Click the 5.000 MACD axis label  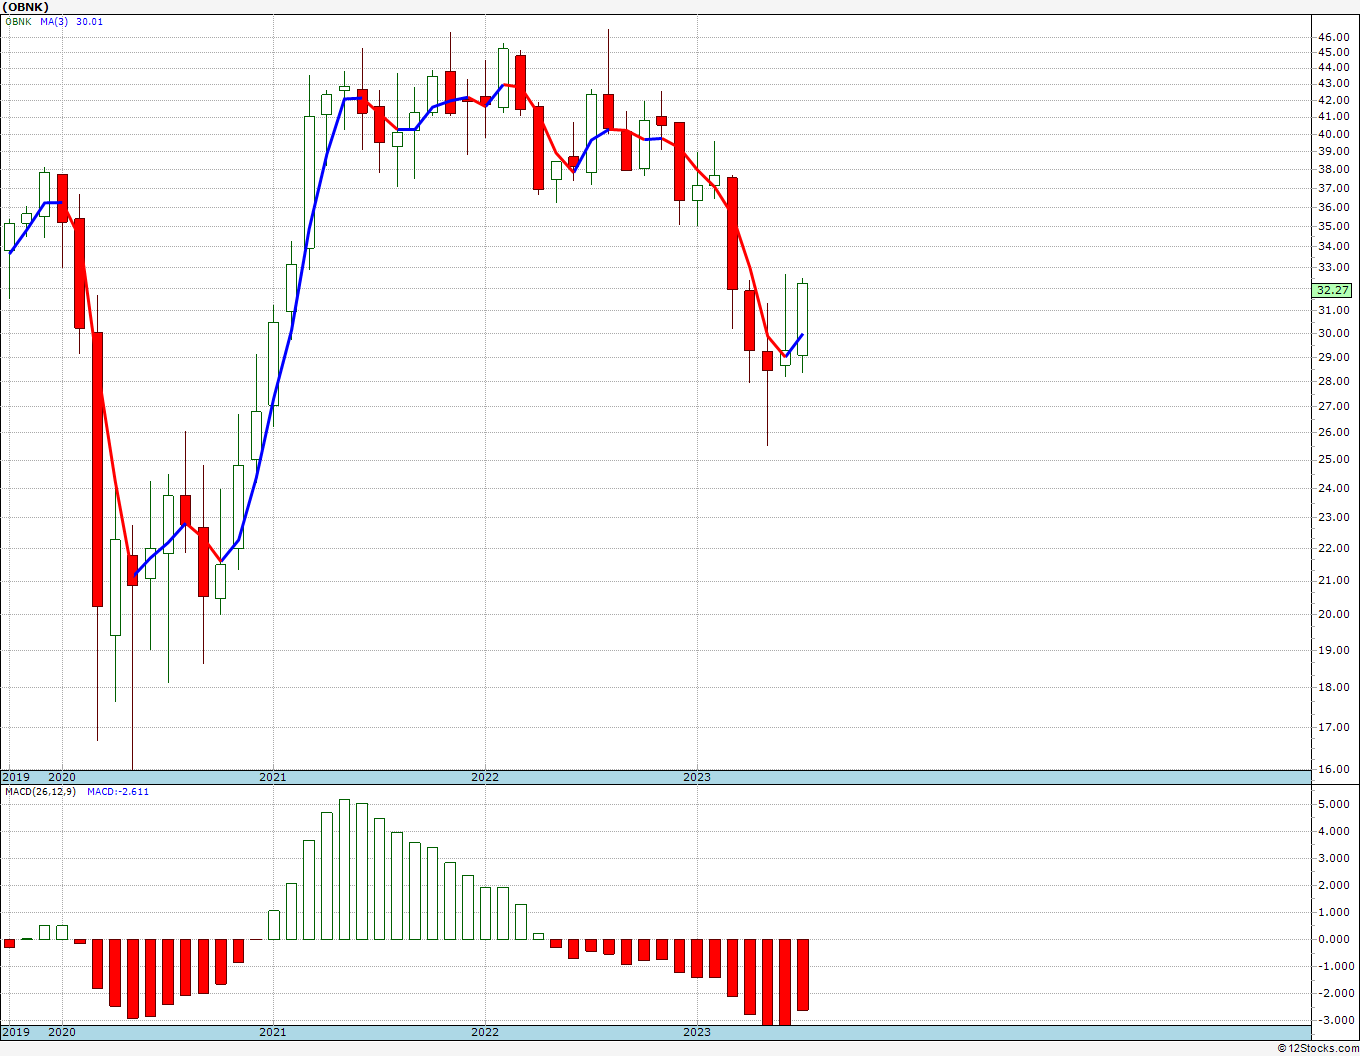1333,804
